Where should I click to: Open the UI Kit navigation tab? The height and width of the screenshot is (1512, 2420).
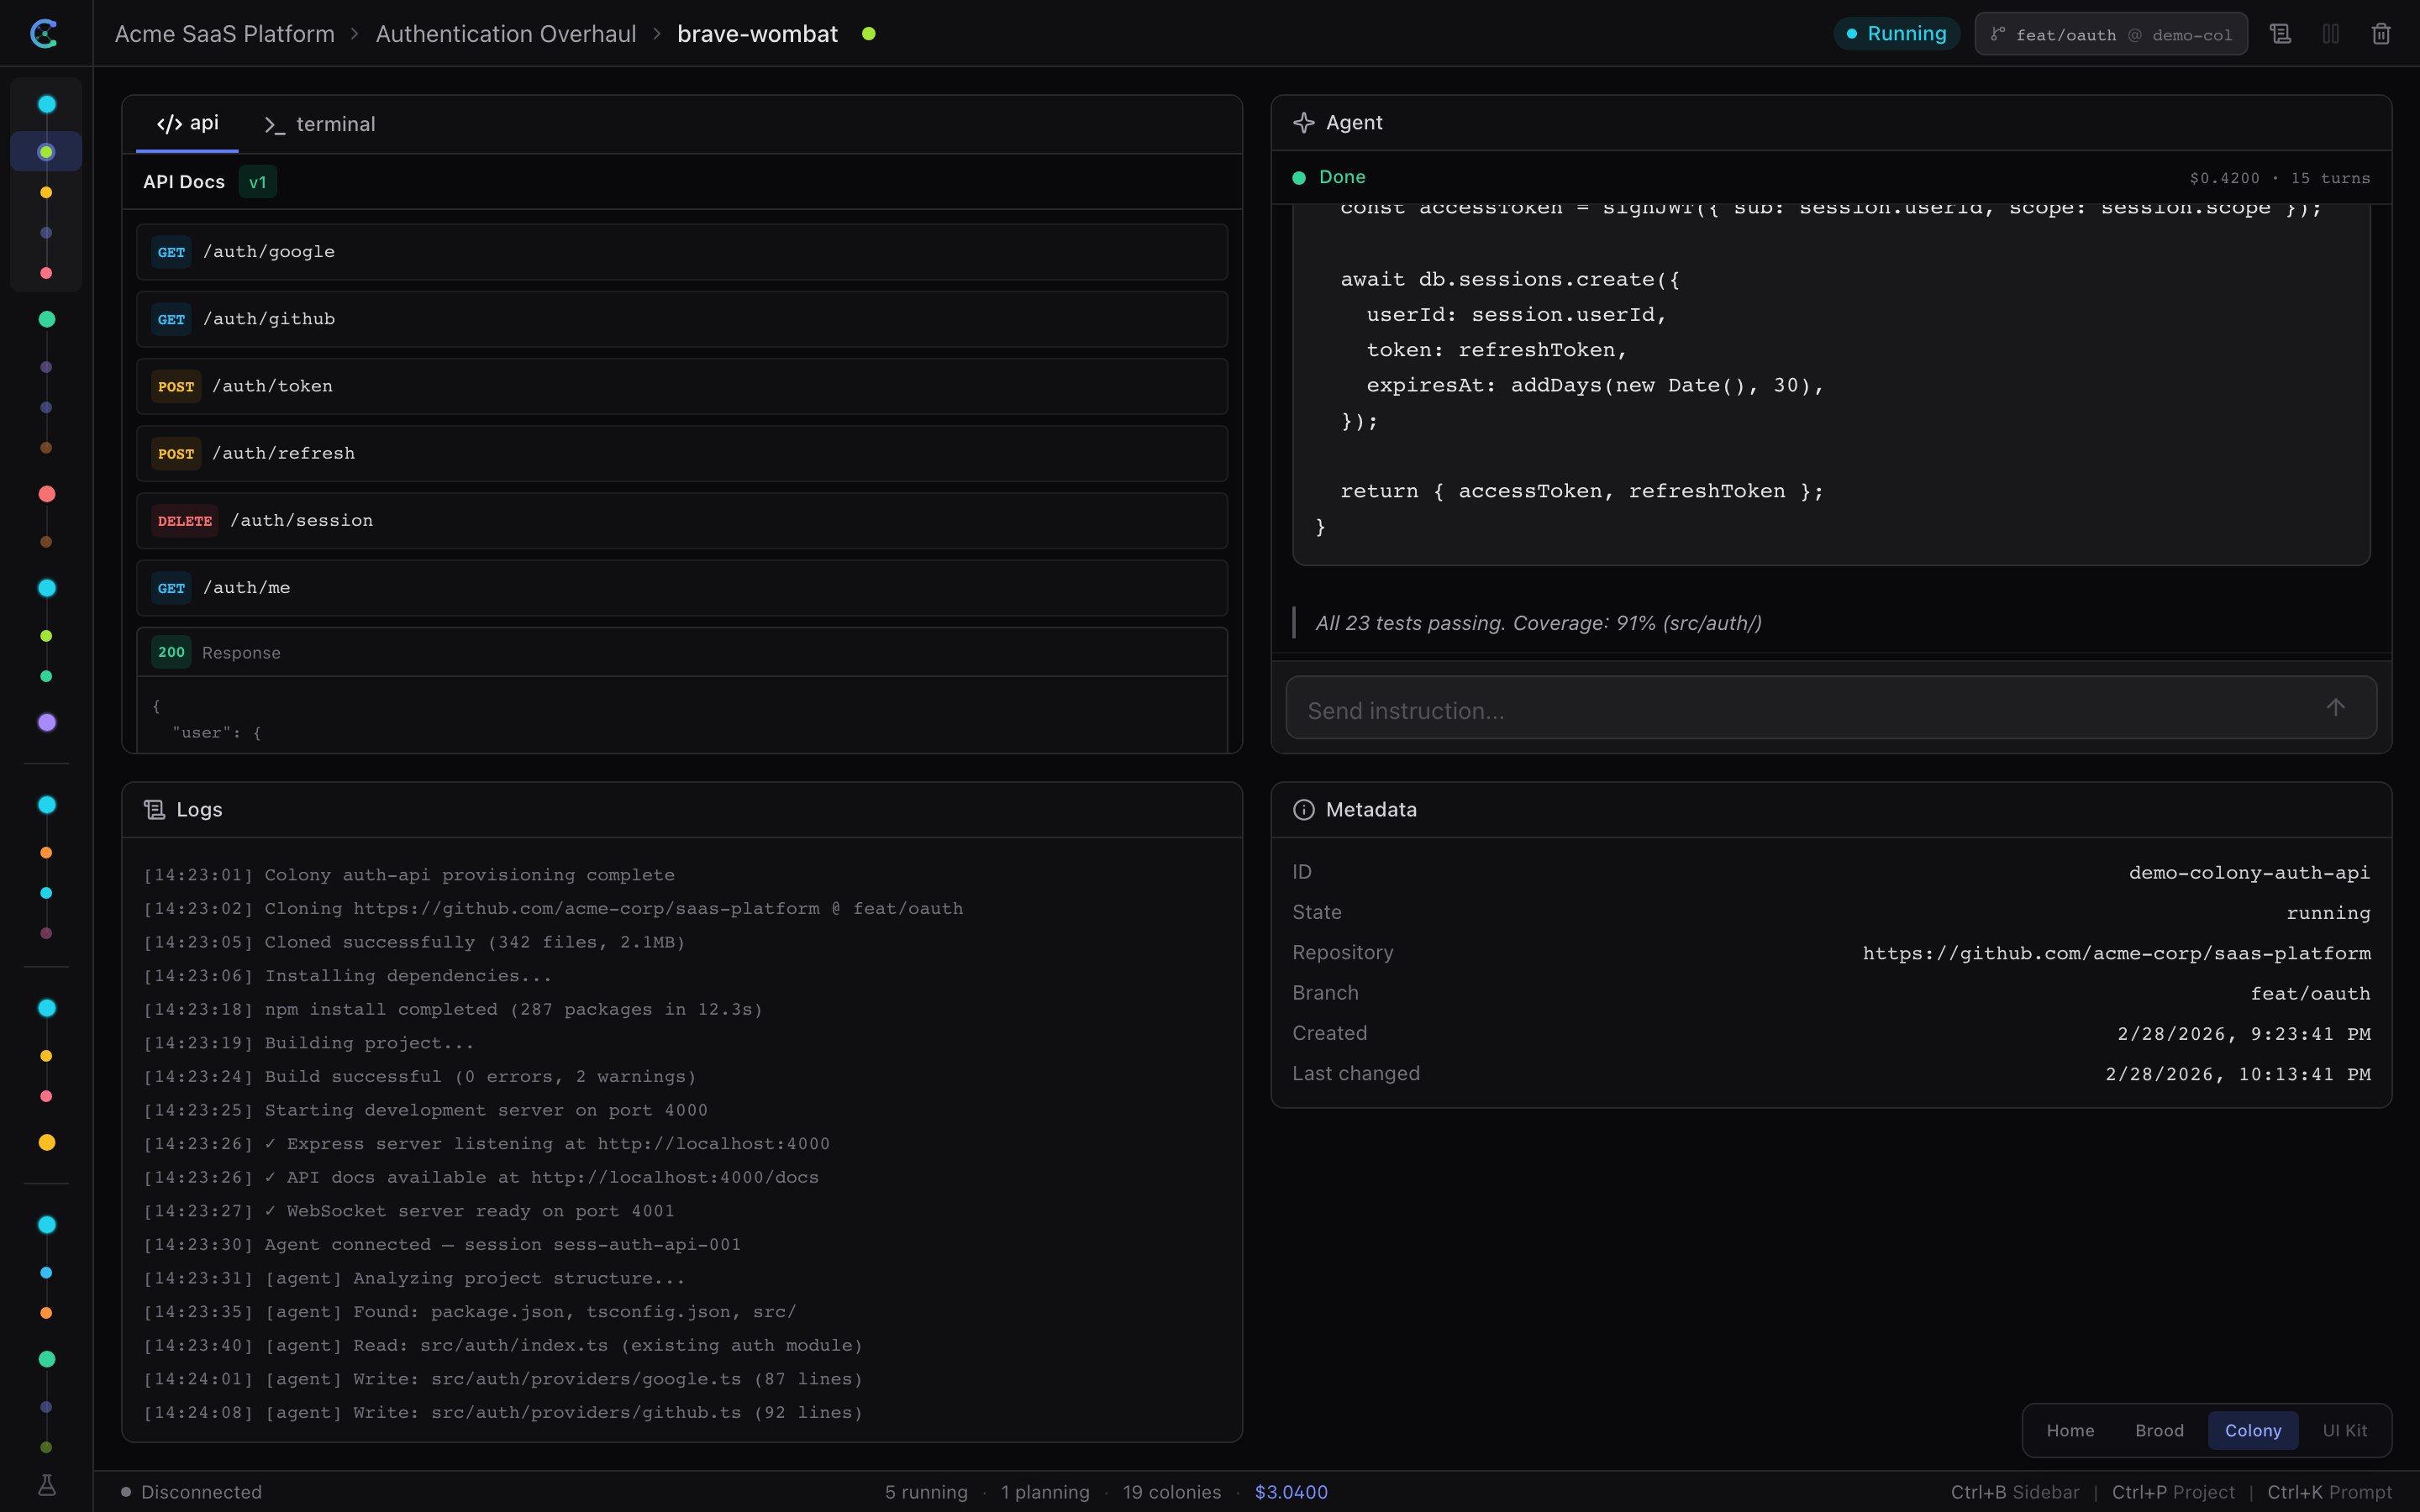2344,1430
